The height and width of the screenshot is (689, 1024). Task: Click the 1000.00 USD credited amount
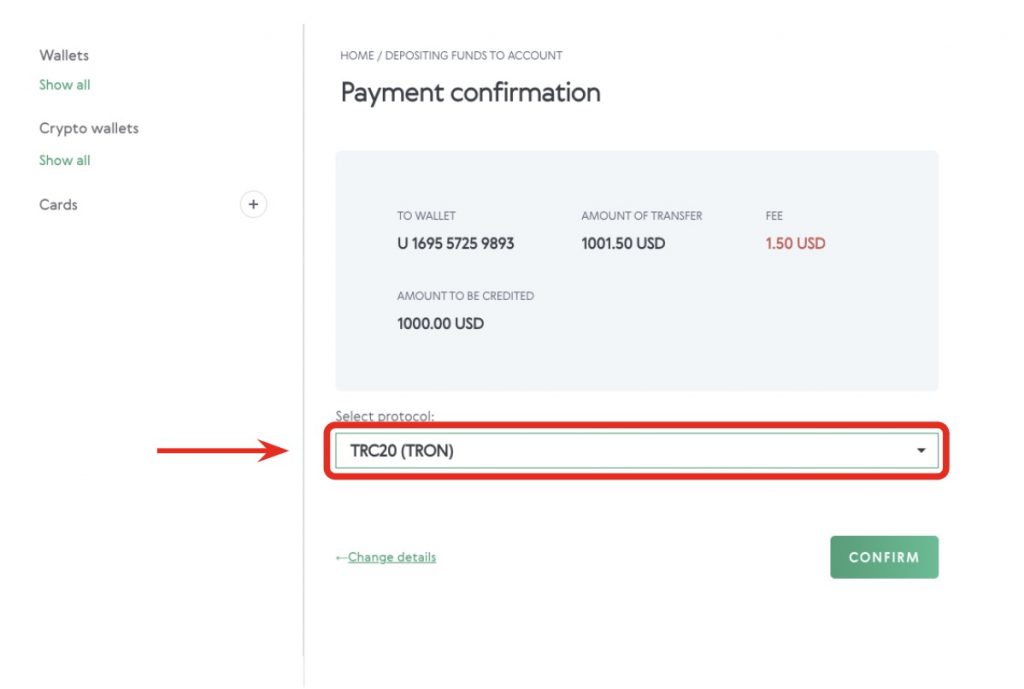440,323
